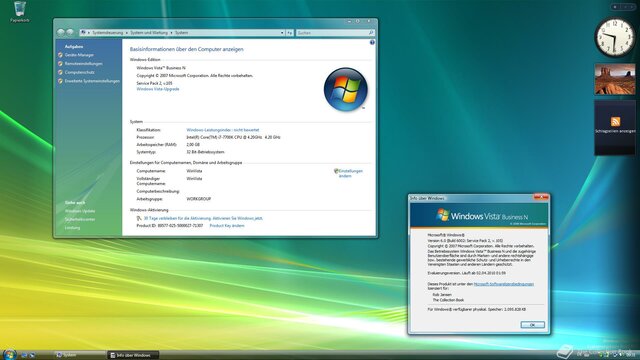
Task: Click shield icon next to Einstellungen ändern
Action: click(336, 171)
